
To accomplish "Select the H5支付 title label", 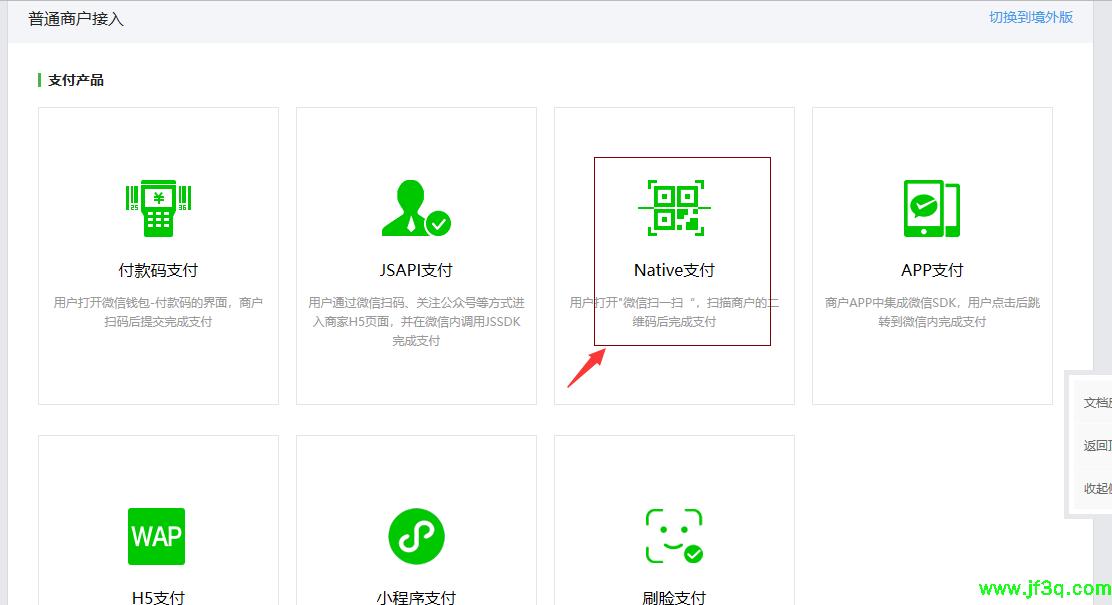I will [158, 597].
